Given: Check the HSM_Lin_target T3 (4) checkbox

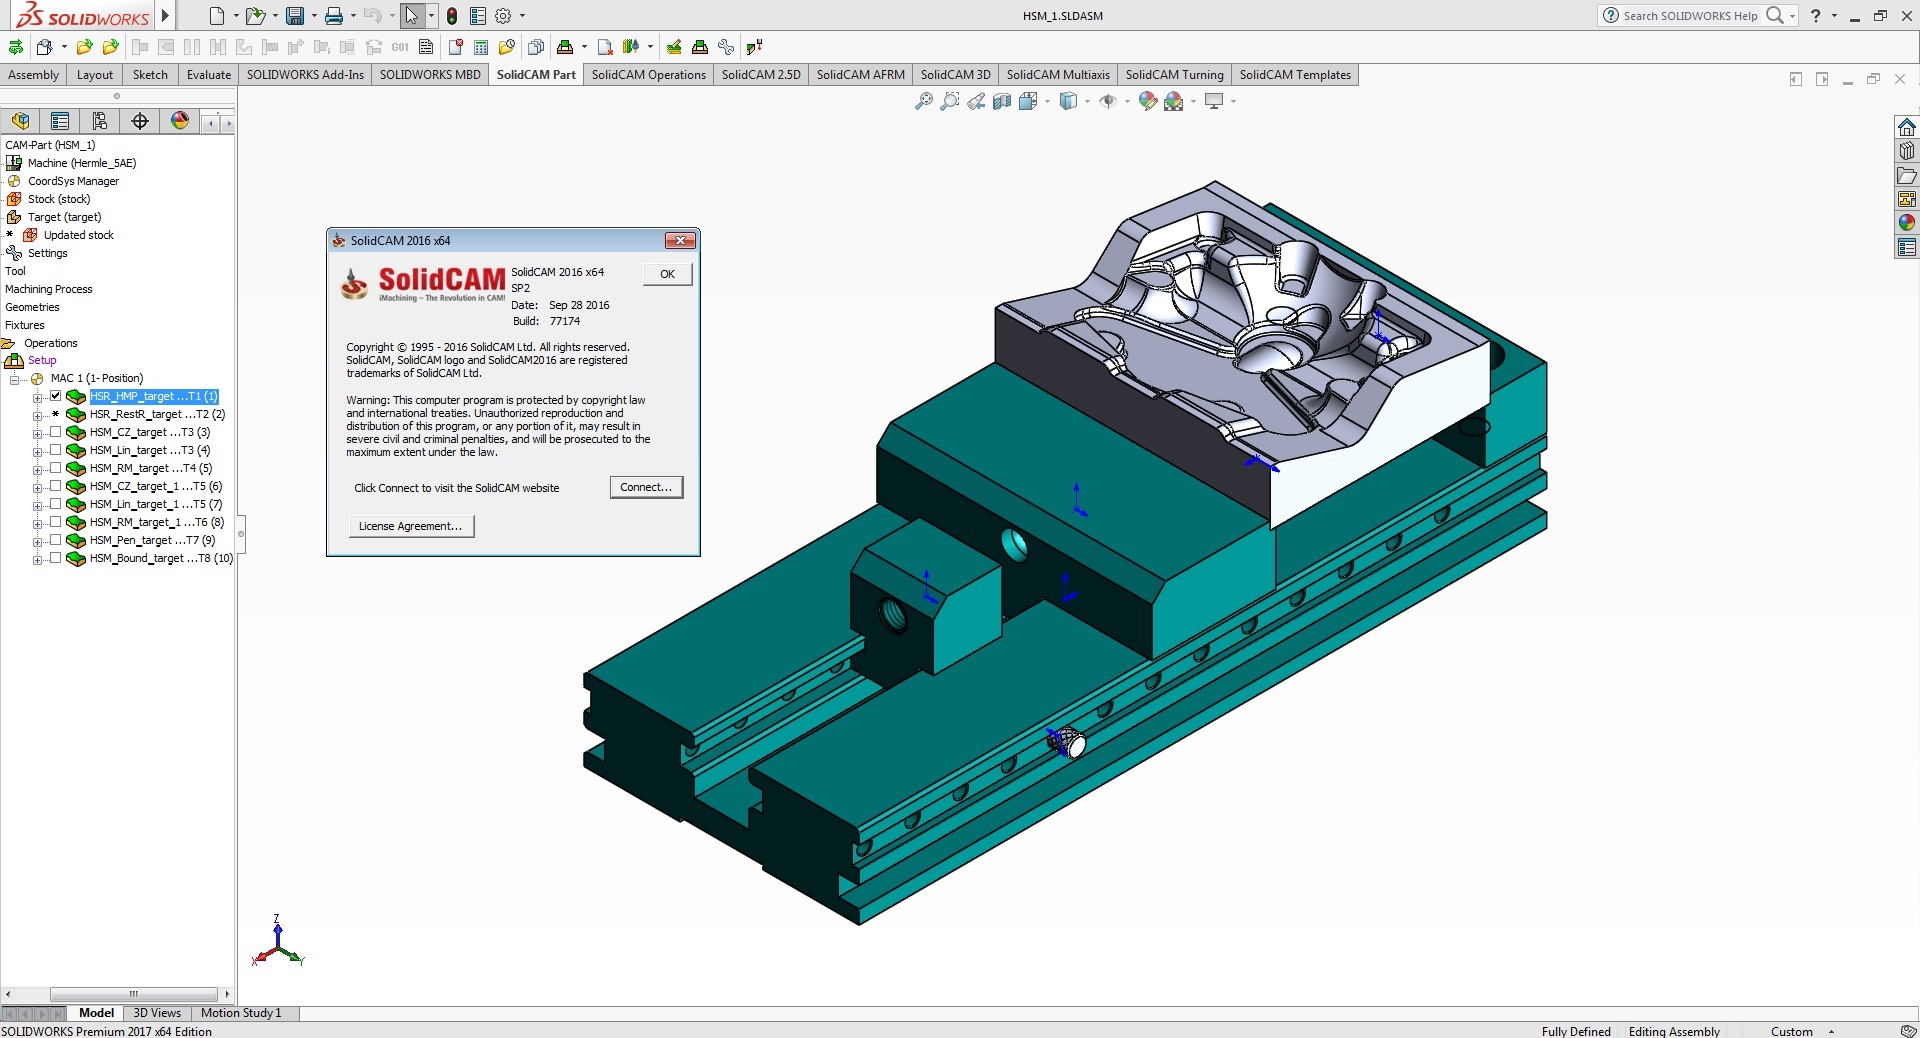Looking at the screenshot, I should tap(56, 450).
